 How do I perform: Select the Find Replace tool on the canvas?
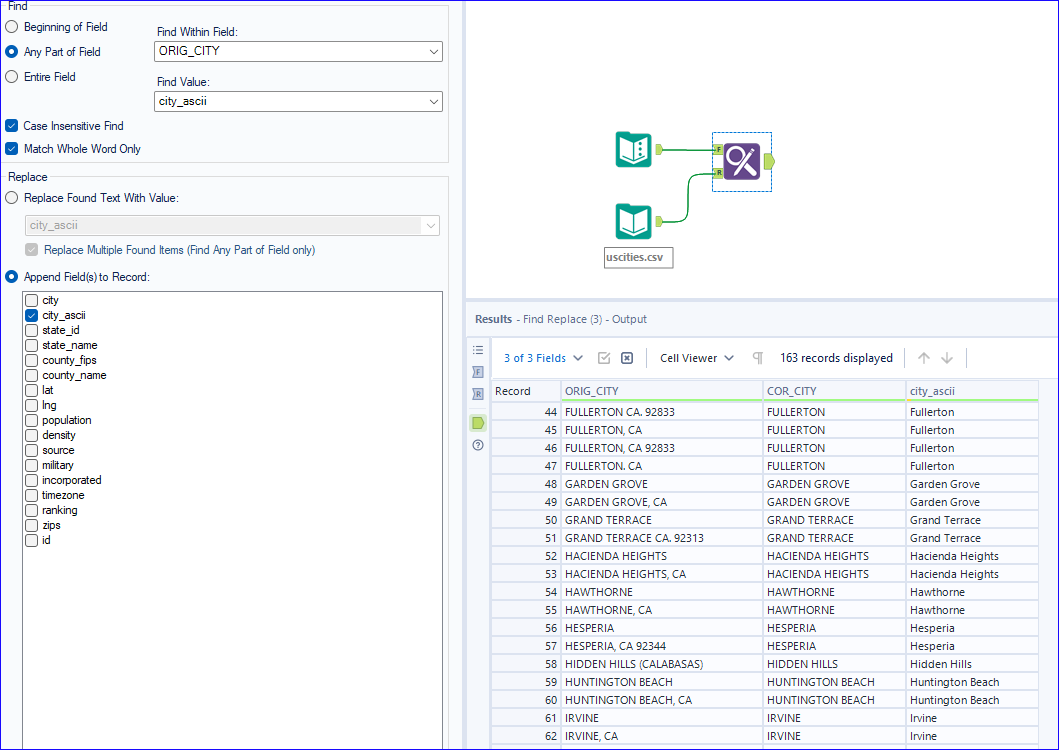741,160
